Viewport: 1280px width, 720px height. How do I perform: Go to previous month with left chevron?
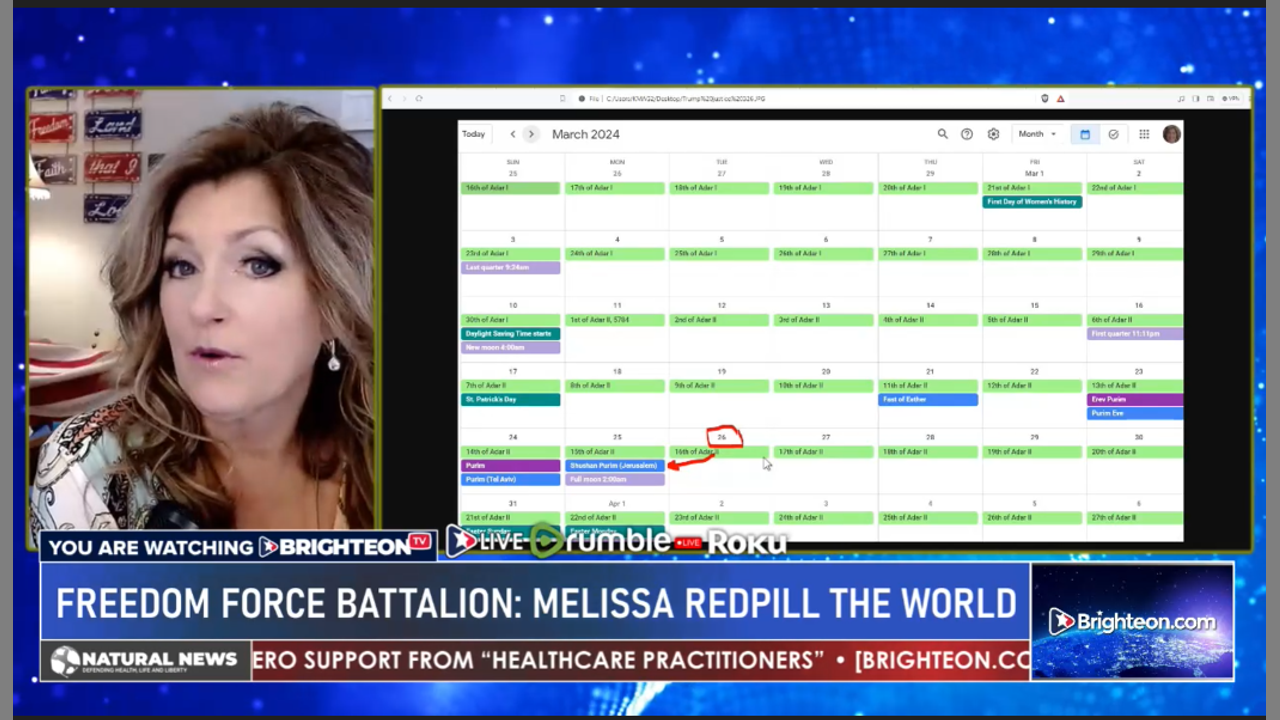[x=512, y=134]
